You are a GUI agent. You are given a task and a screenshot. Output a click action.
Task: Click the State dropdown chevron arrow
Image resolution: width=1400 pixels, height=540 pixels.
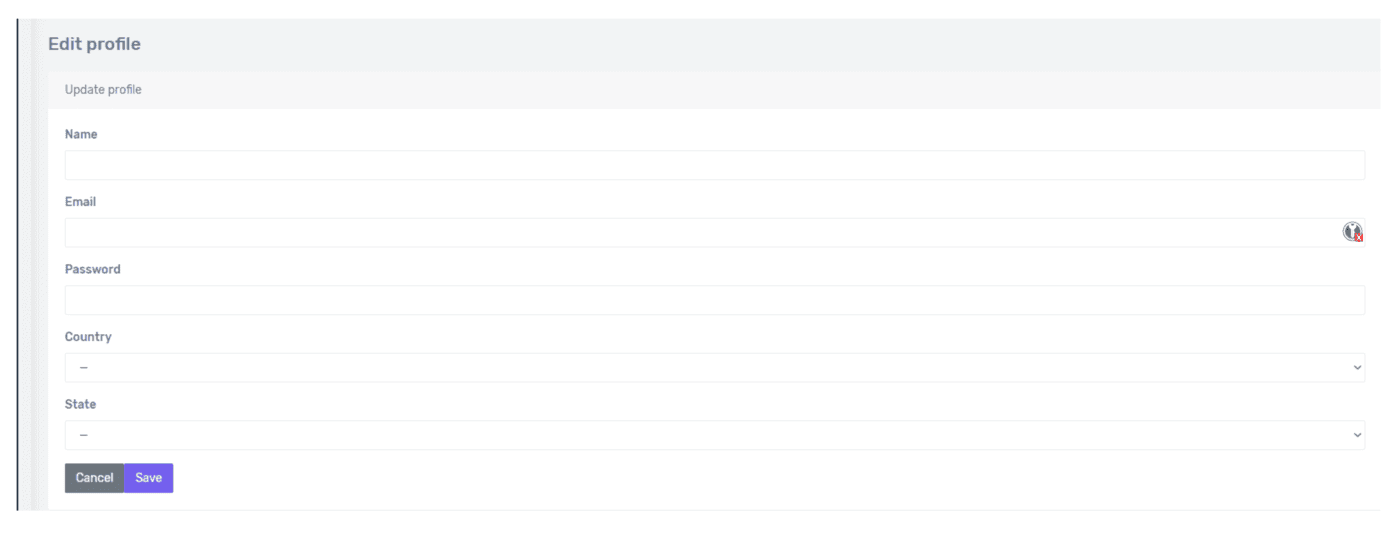click(1357, 435)
